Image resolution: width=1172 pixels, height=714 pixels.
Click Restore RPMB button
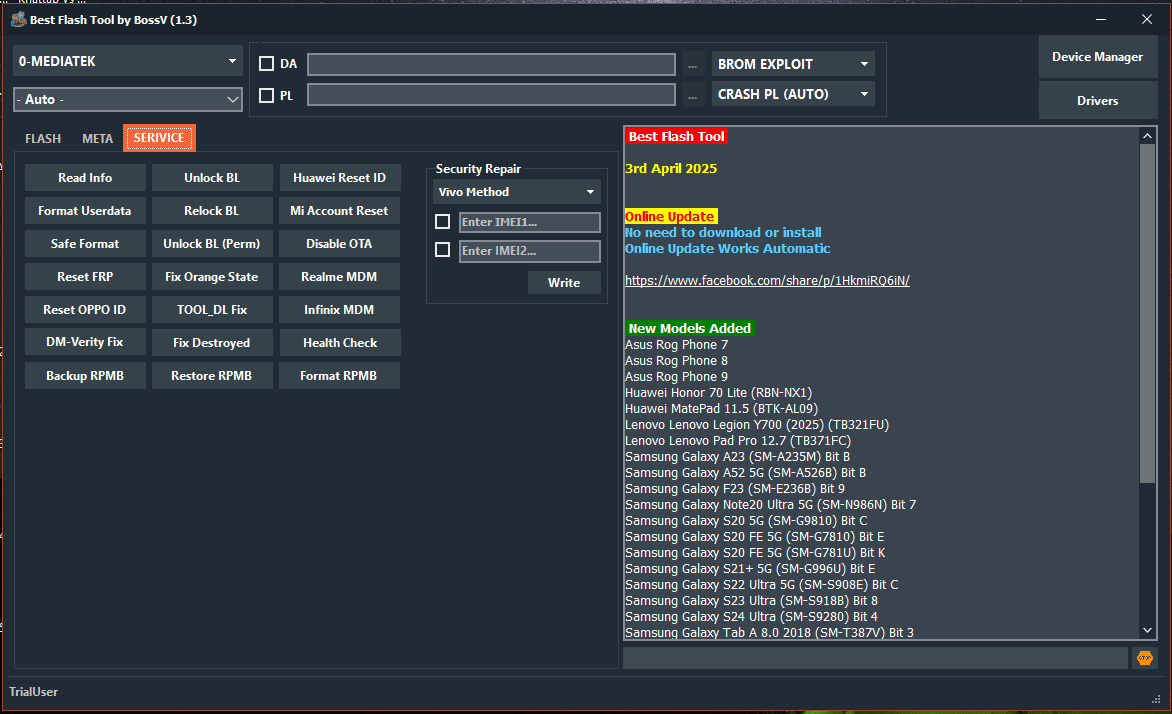coord(212,375)
